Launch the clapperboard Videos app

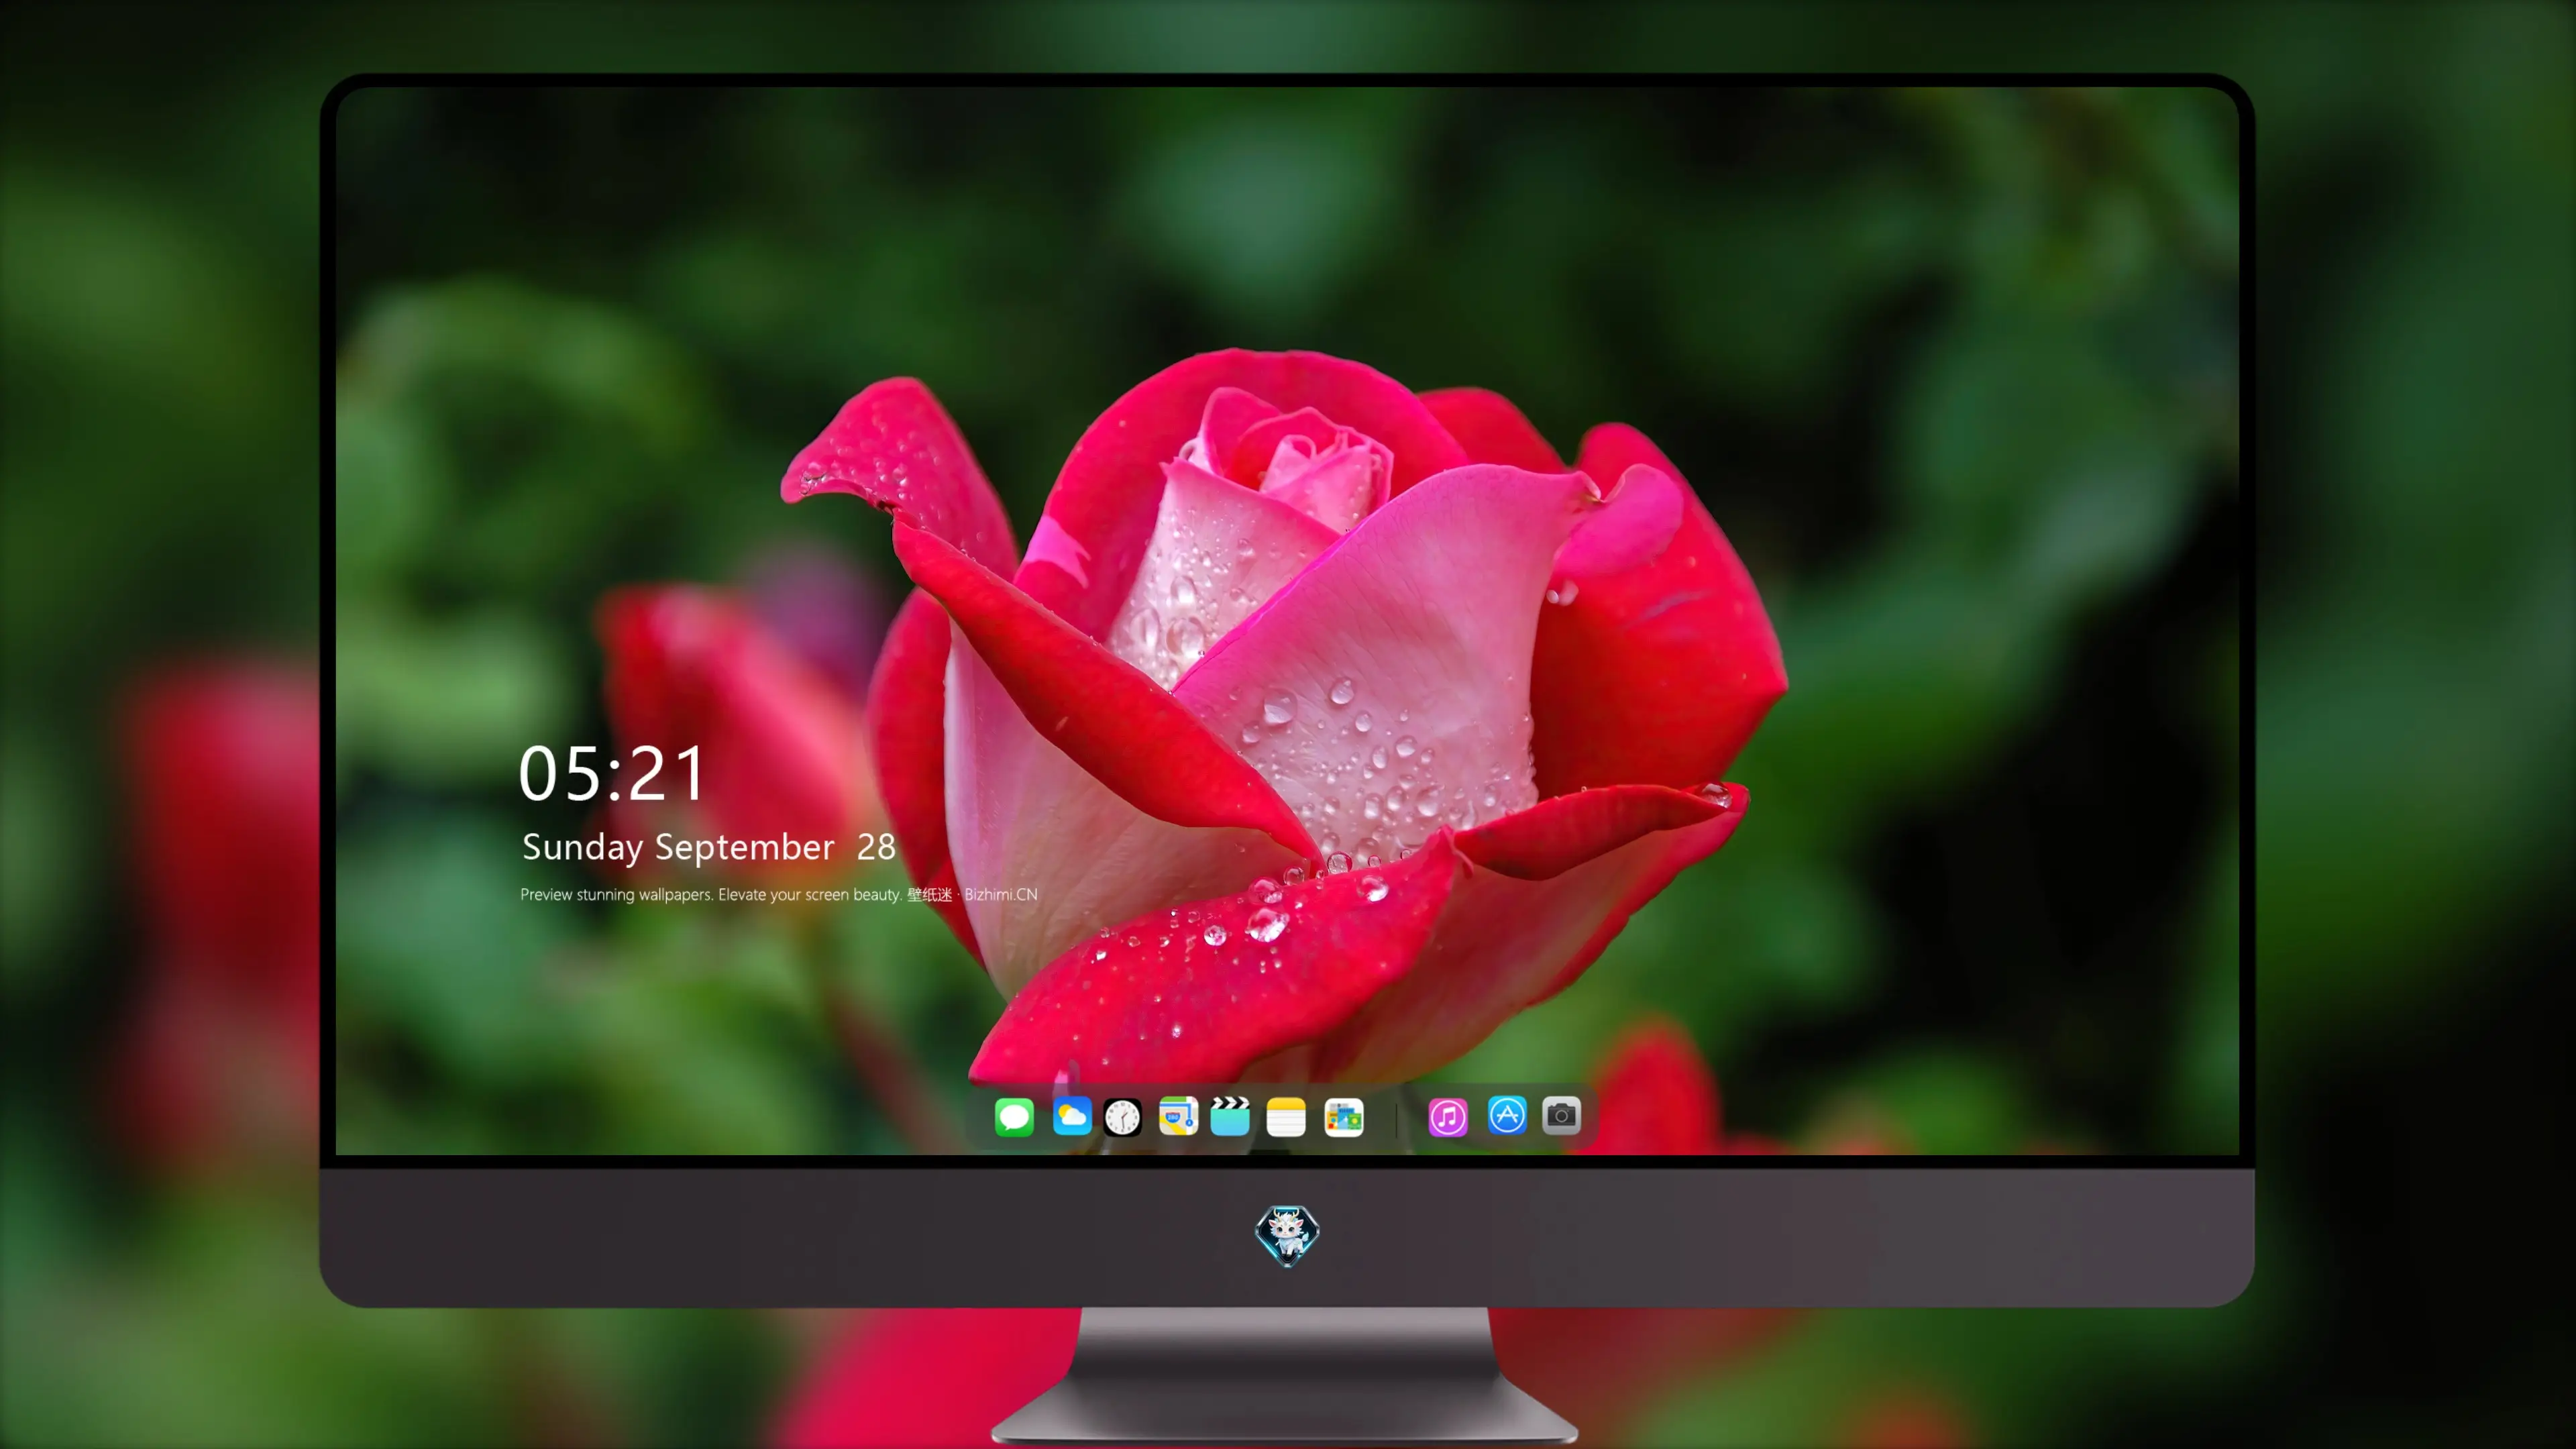click(x=1230, y=1116)
